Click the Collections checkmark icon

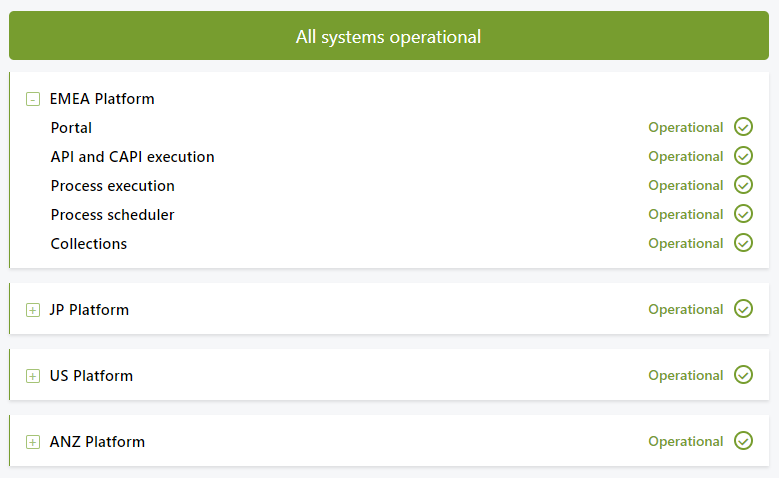coord(743,243)
